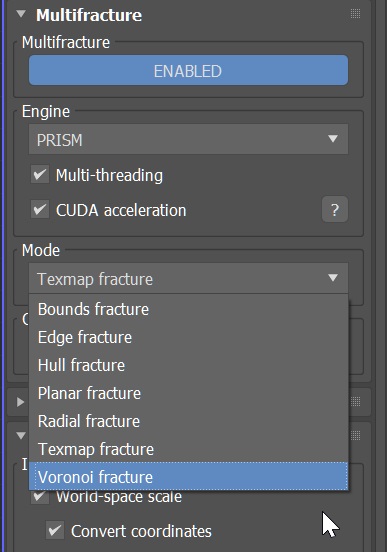
Task: Close the Texmap fracture mode dropdown arrow
Action: (333, 278)
